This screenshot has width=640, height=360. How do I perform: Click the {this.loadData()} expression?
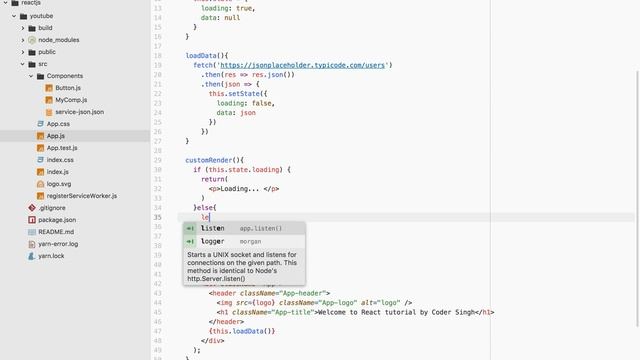coord(242,331)
